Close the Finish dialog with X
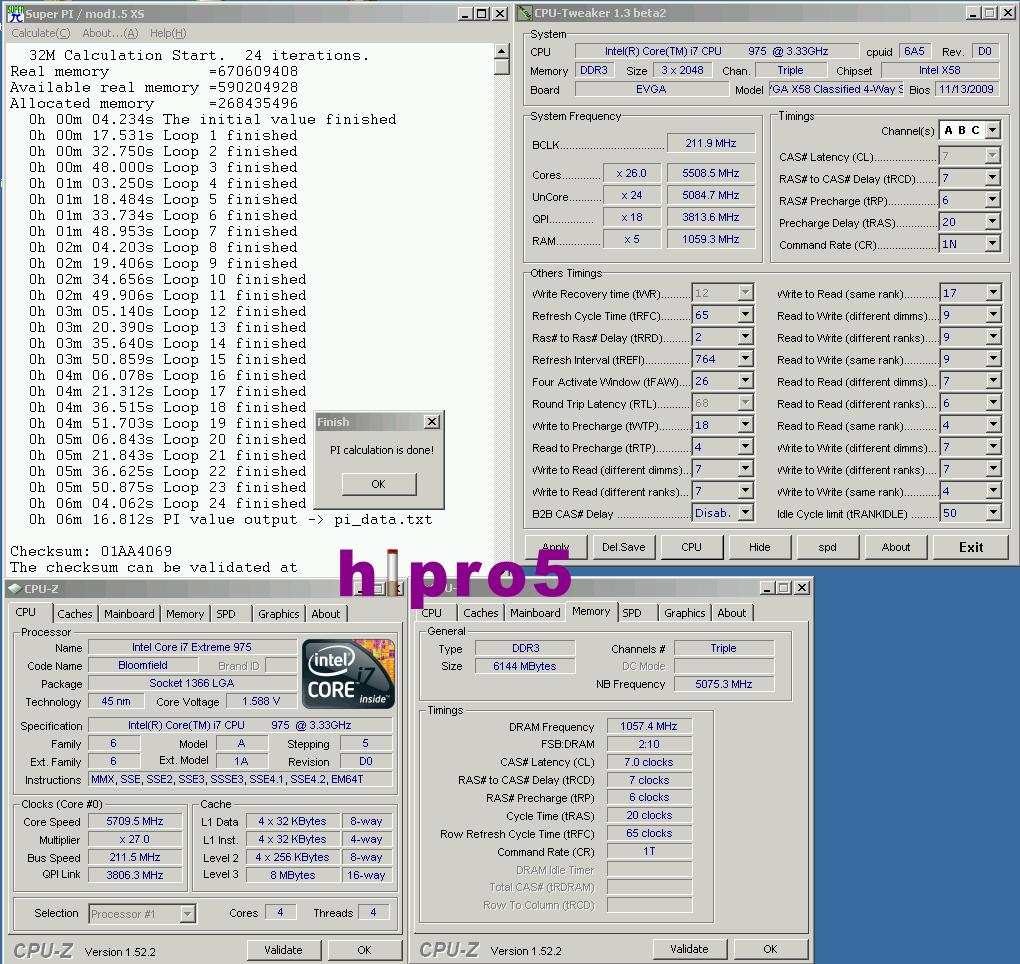The image size is (1020, 964). (x=431, y=422)
